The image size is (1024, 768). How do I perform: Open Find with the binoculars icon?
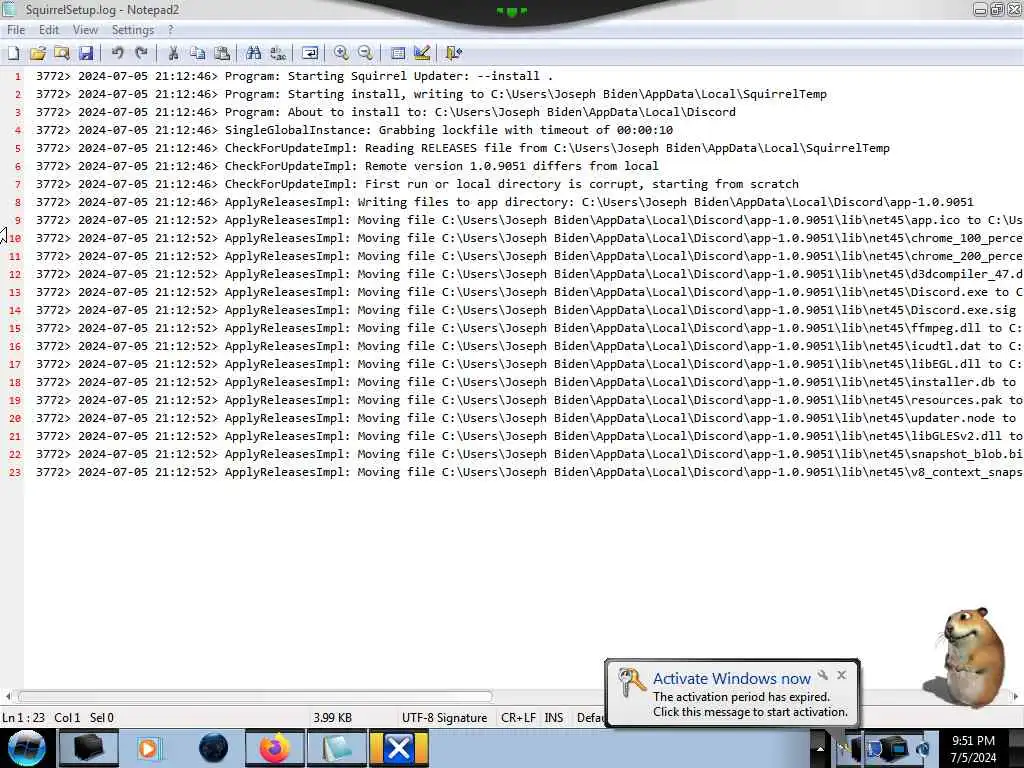(253, 54)
